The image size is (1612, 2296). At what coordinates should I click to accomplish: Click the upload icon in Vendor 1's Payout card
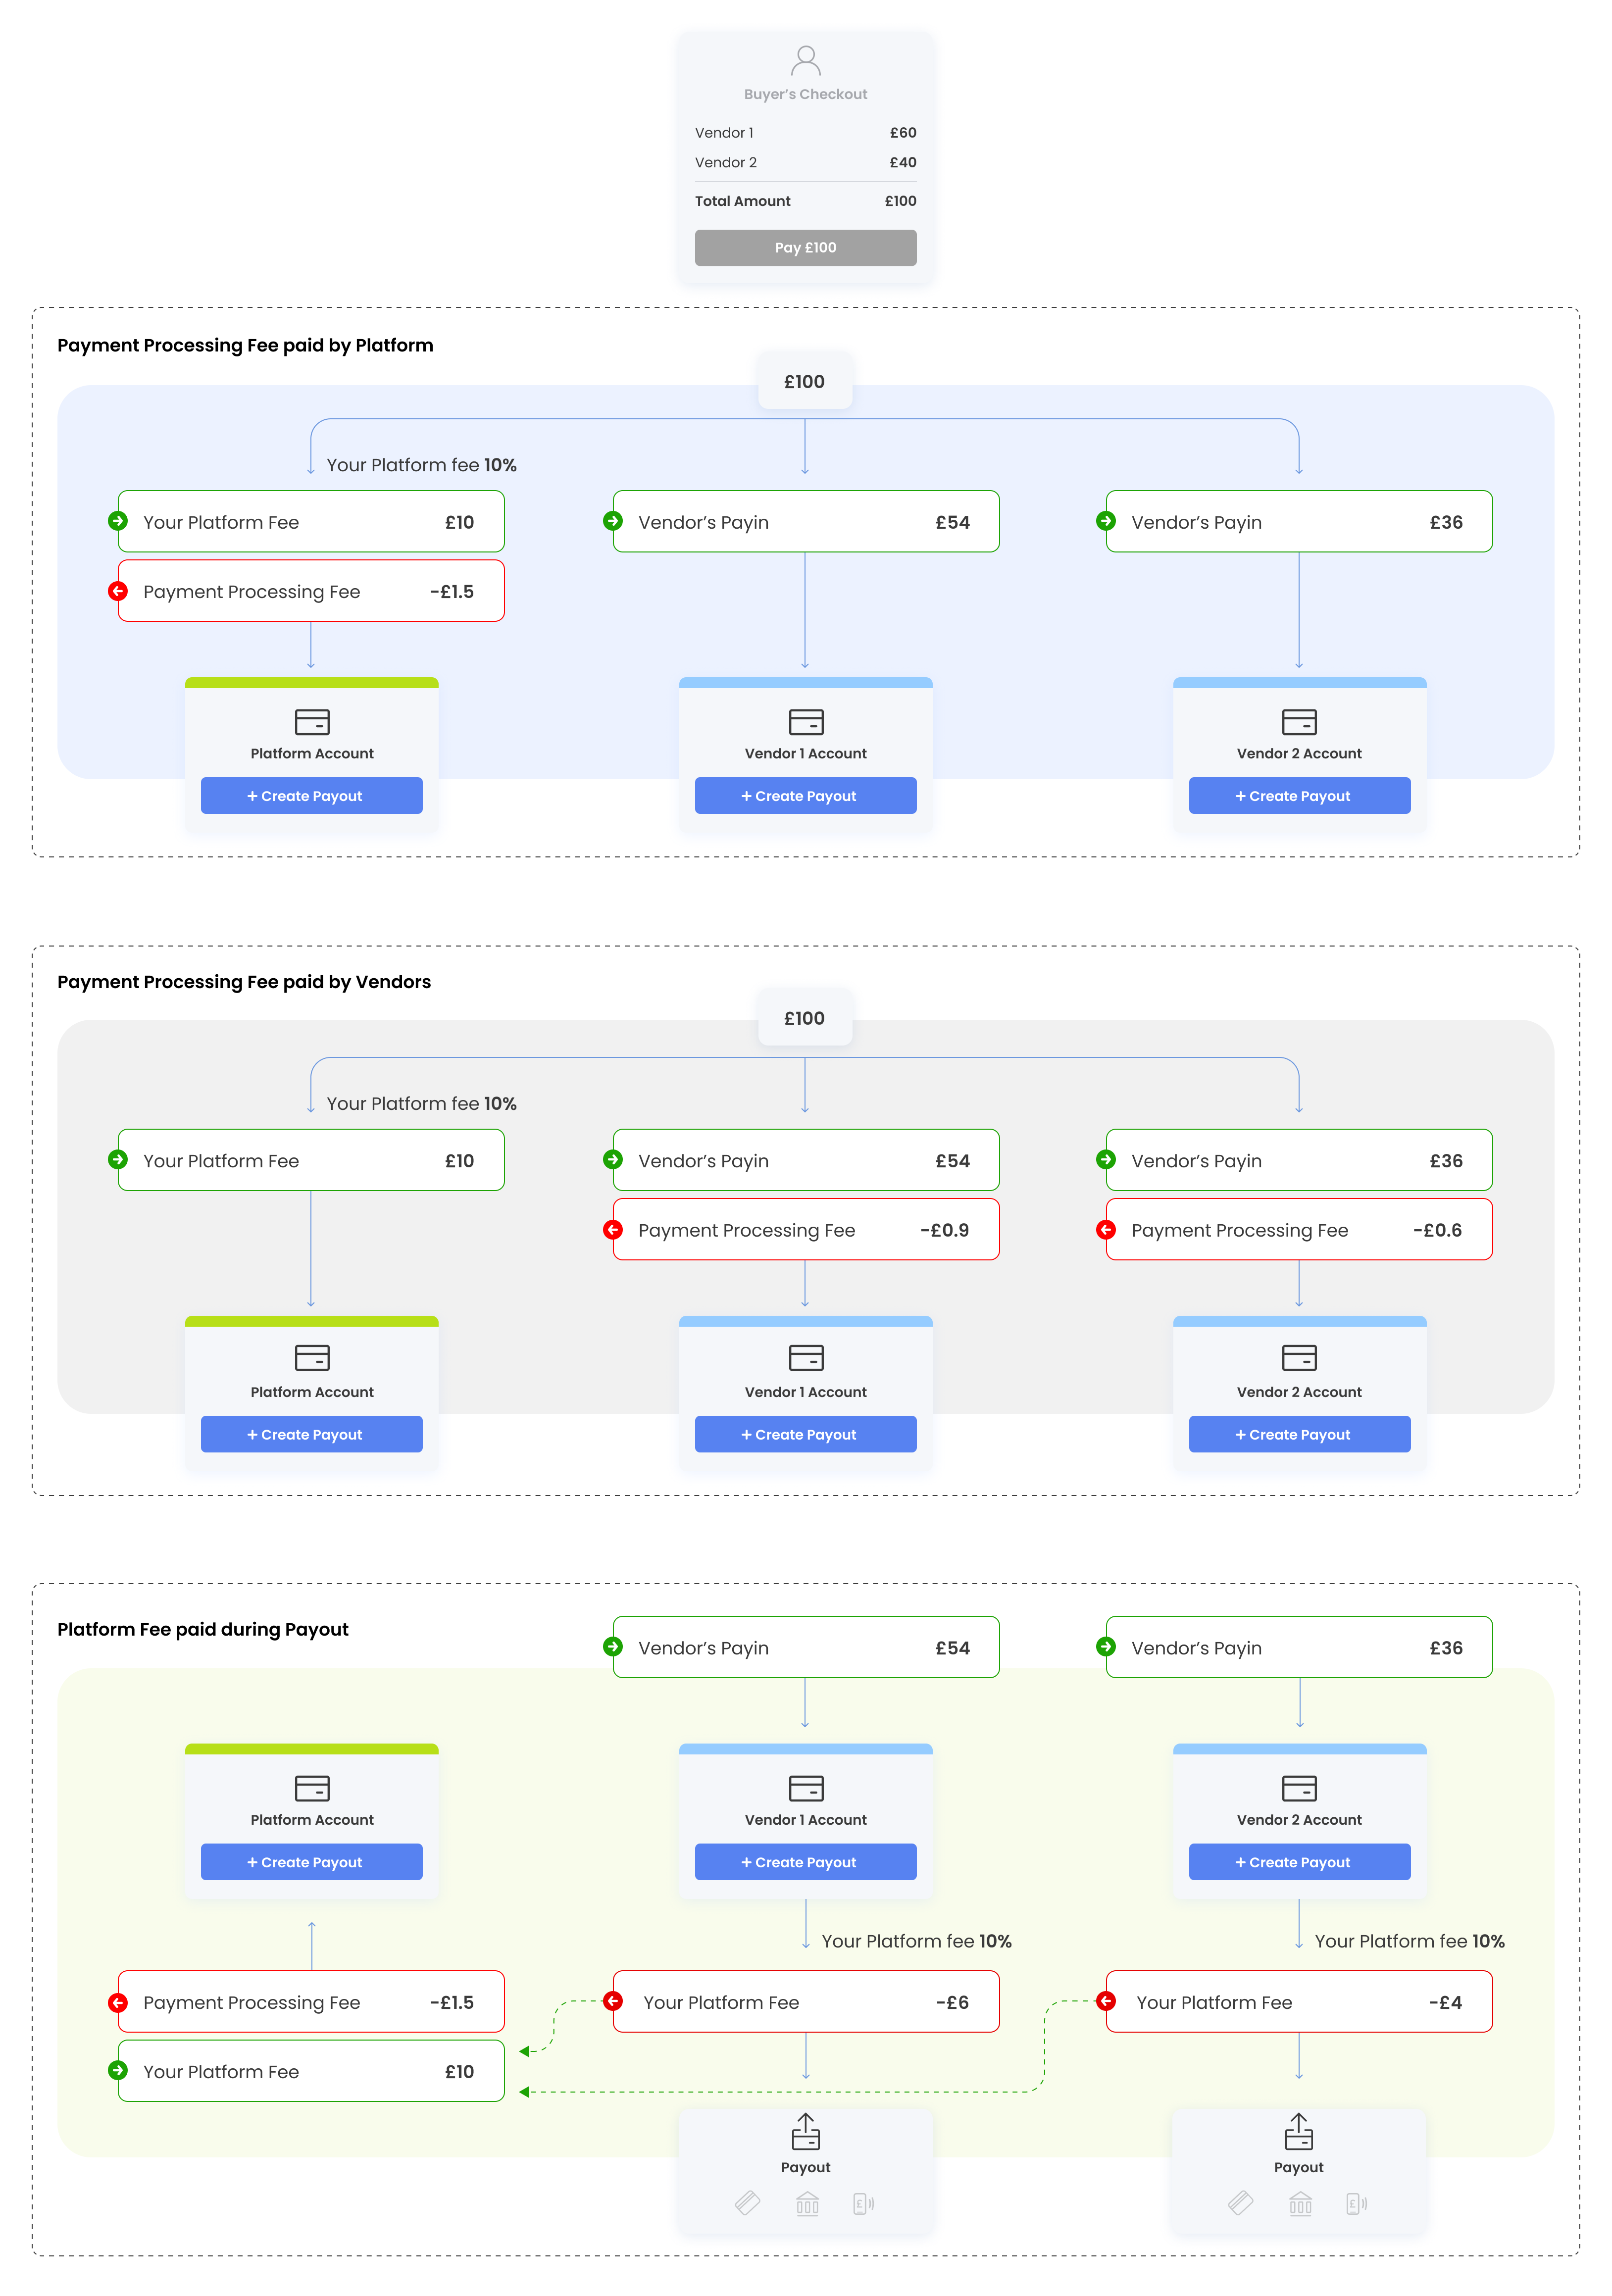click(805, 2131)
